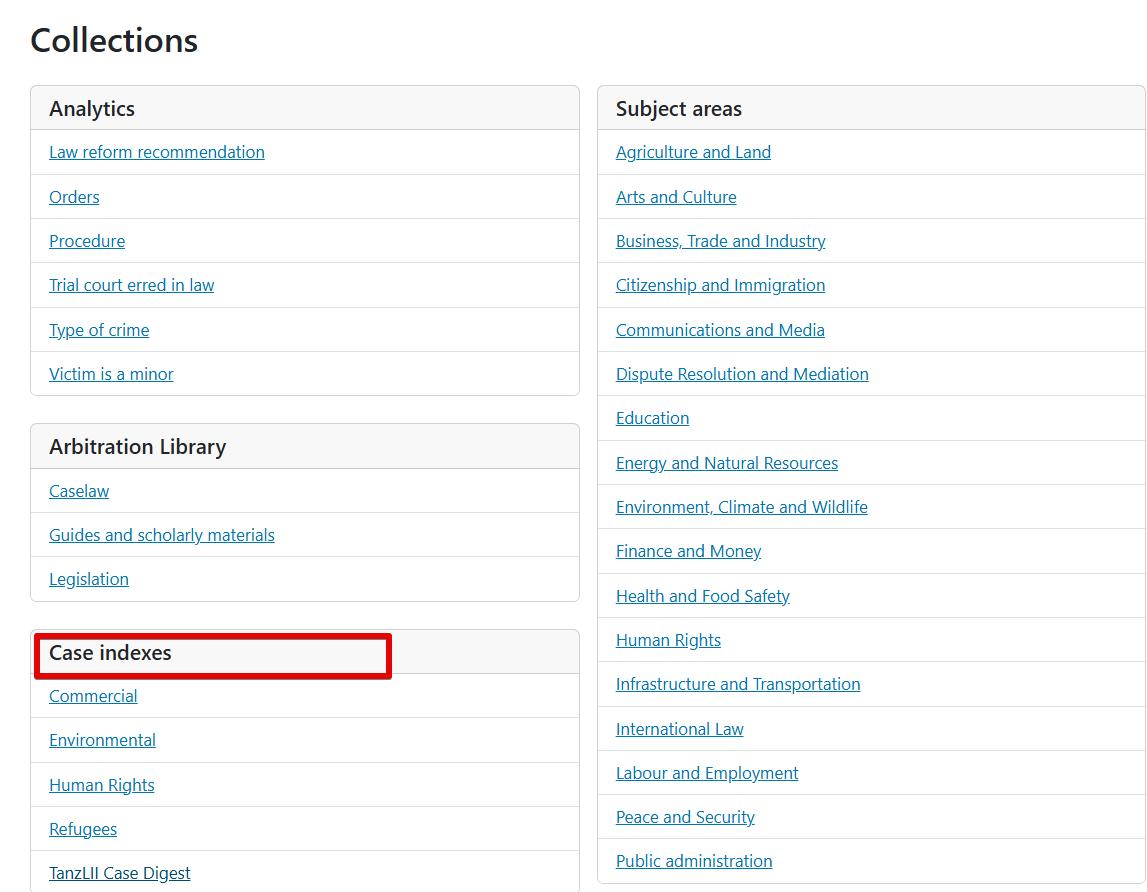Open TanzLII Case Digest link

pos(119,873)
